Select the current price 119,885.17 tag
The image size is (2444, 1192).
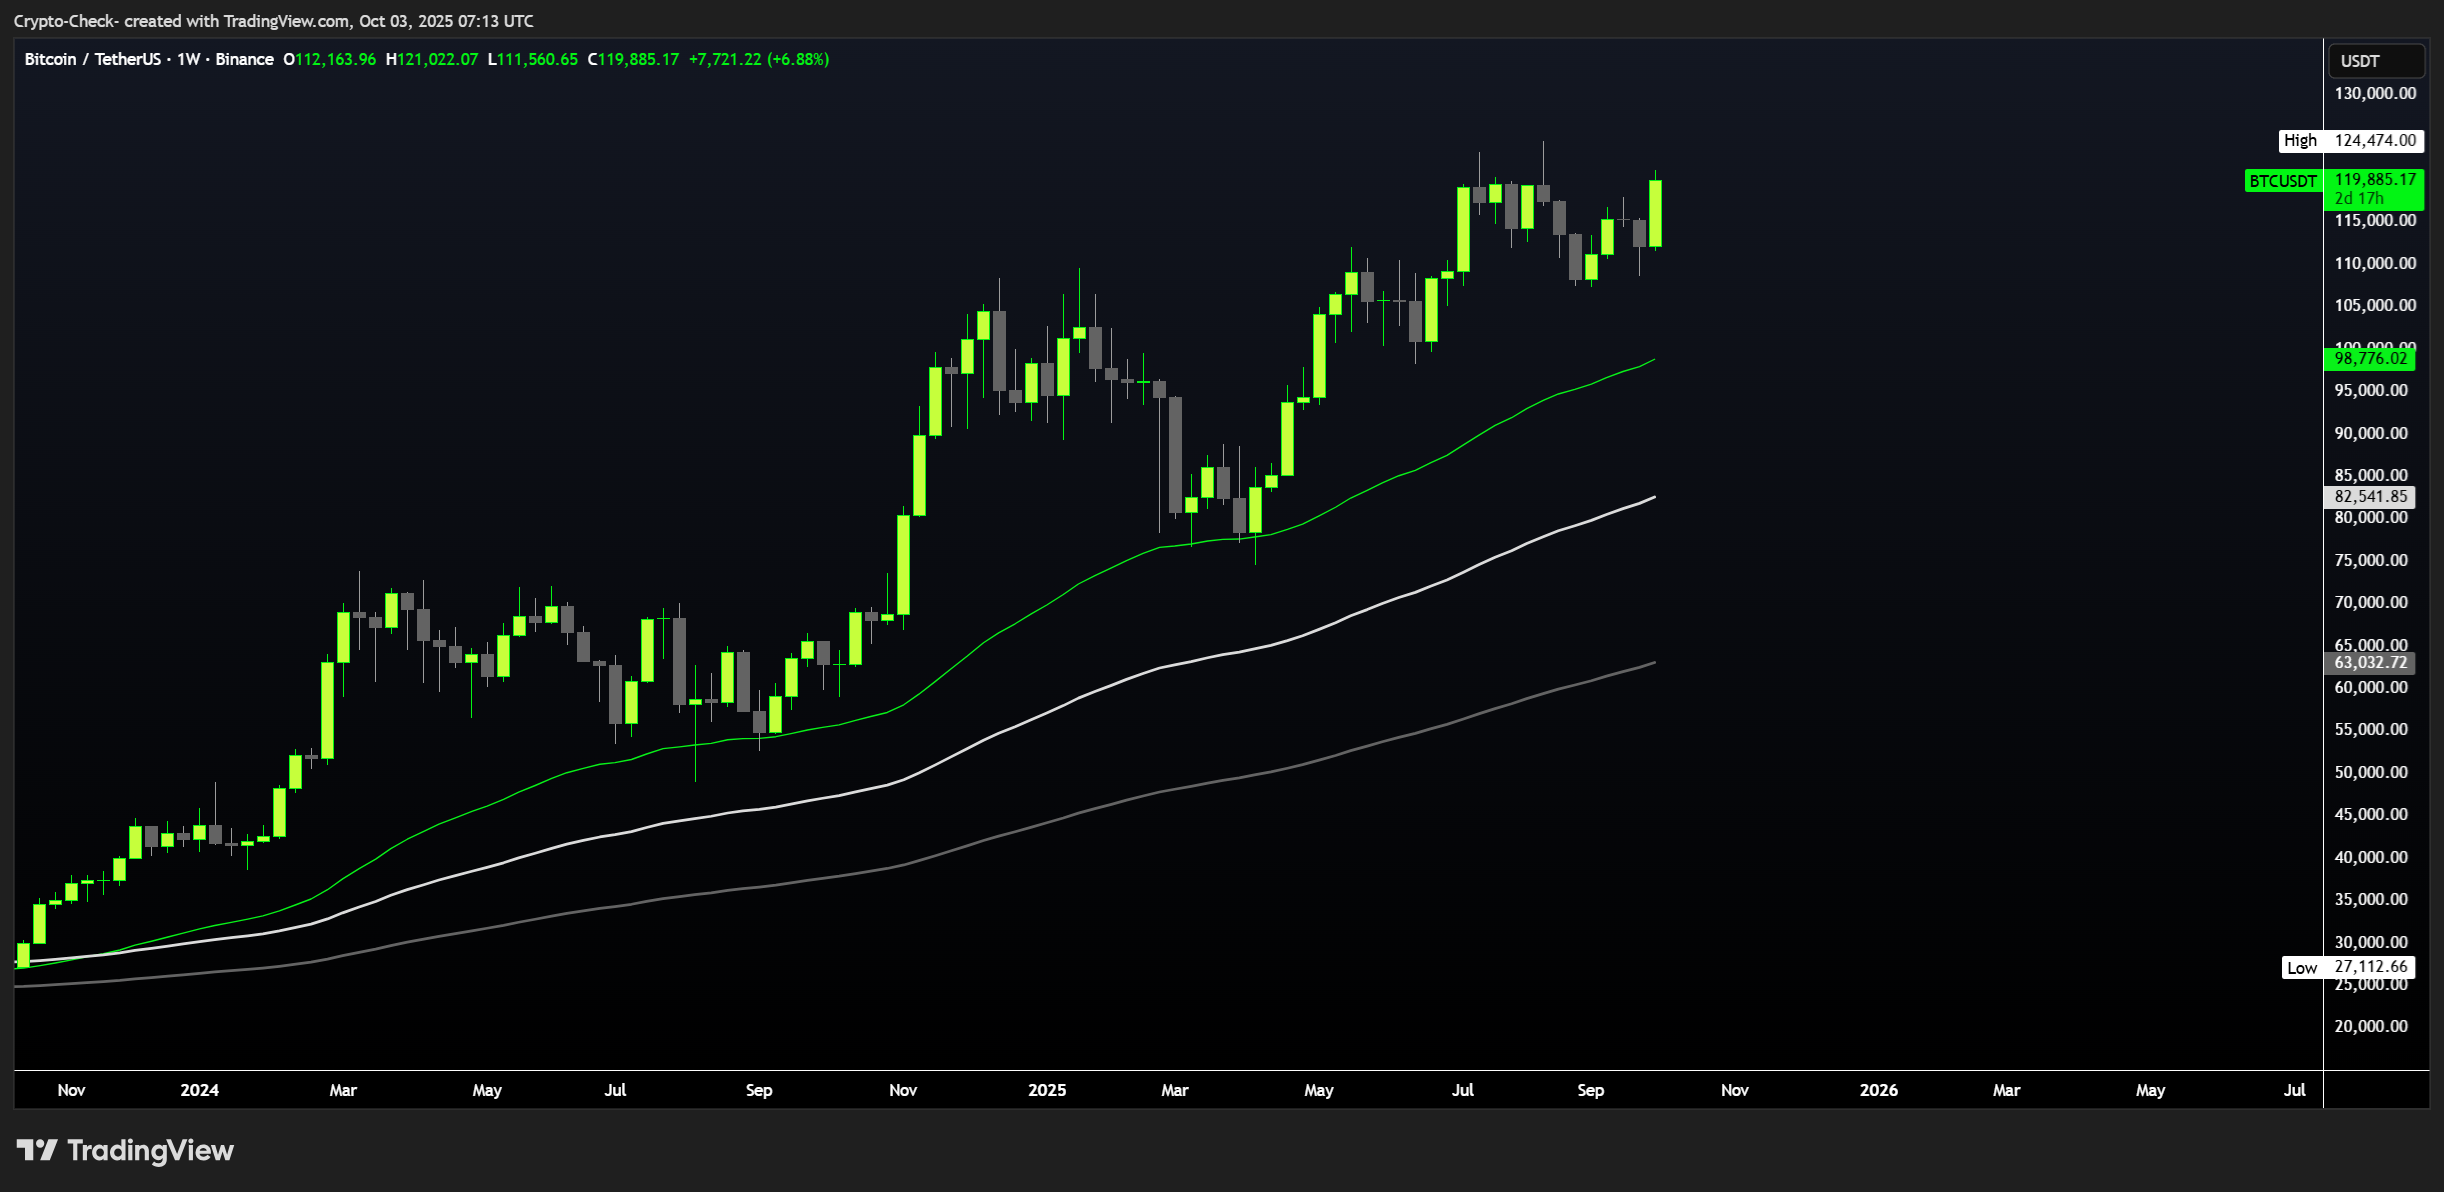pyautogui.click(x=2375, y=179)
